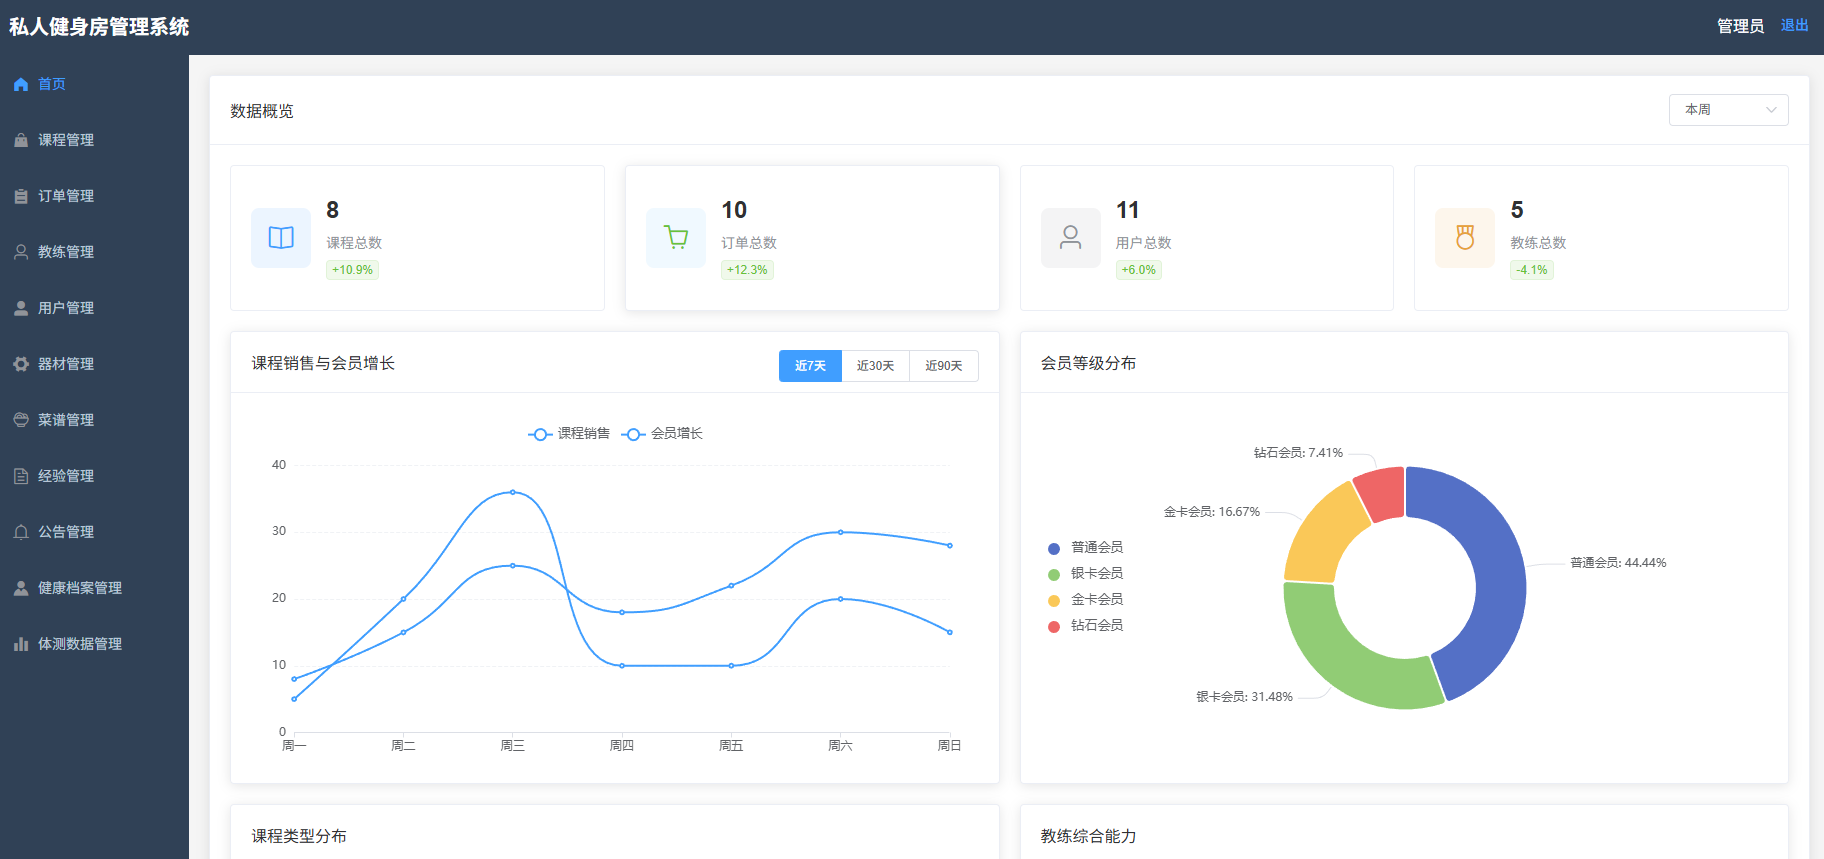Click the bag icon beside 课程管理
This screenshot has height=859, width=1824.
click(21, 141)
